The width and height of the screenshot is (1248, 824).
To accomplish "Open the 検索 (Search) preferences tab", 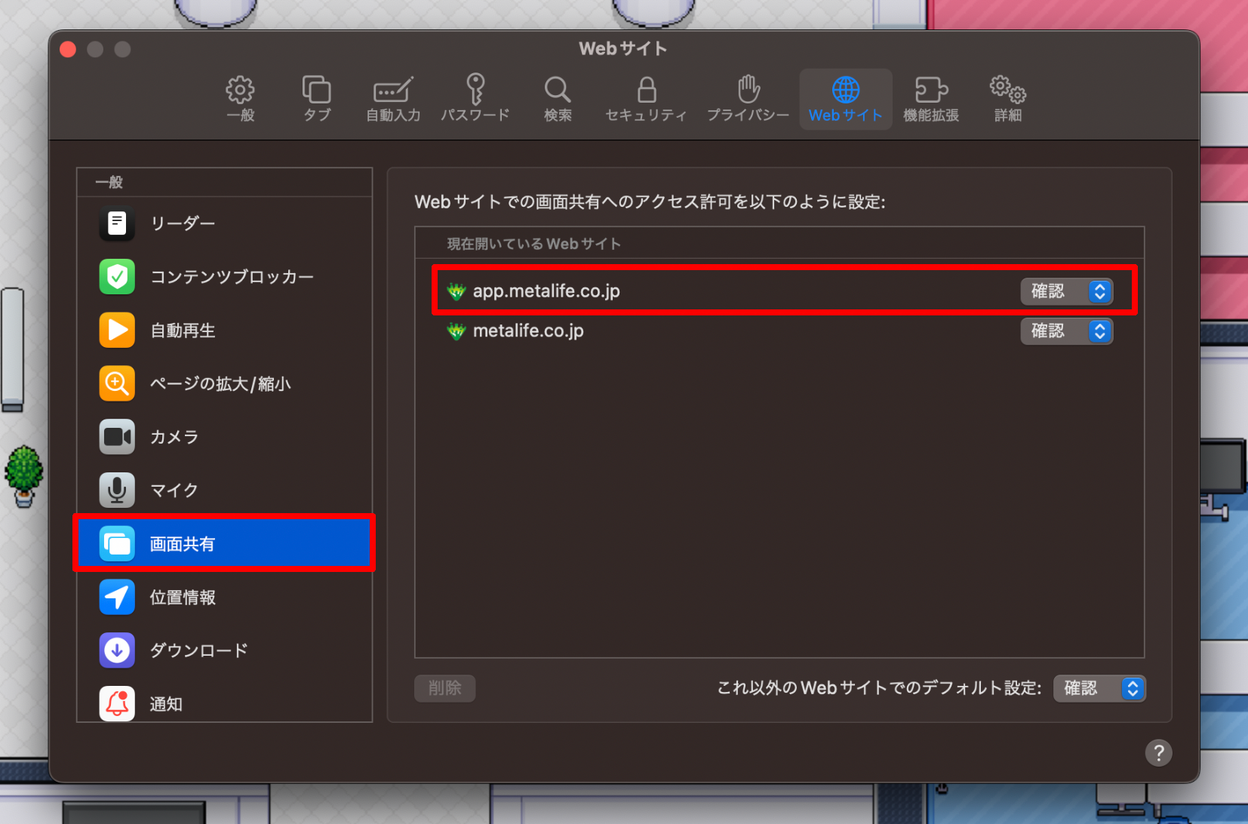I will [x=558, y=99].
